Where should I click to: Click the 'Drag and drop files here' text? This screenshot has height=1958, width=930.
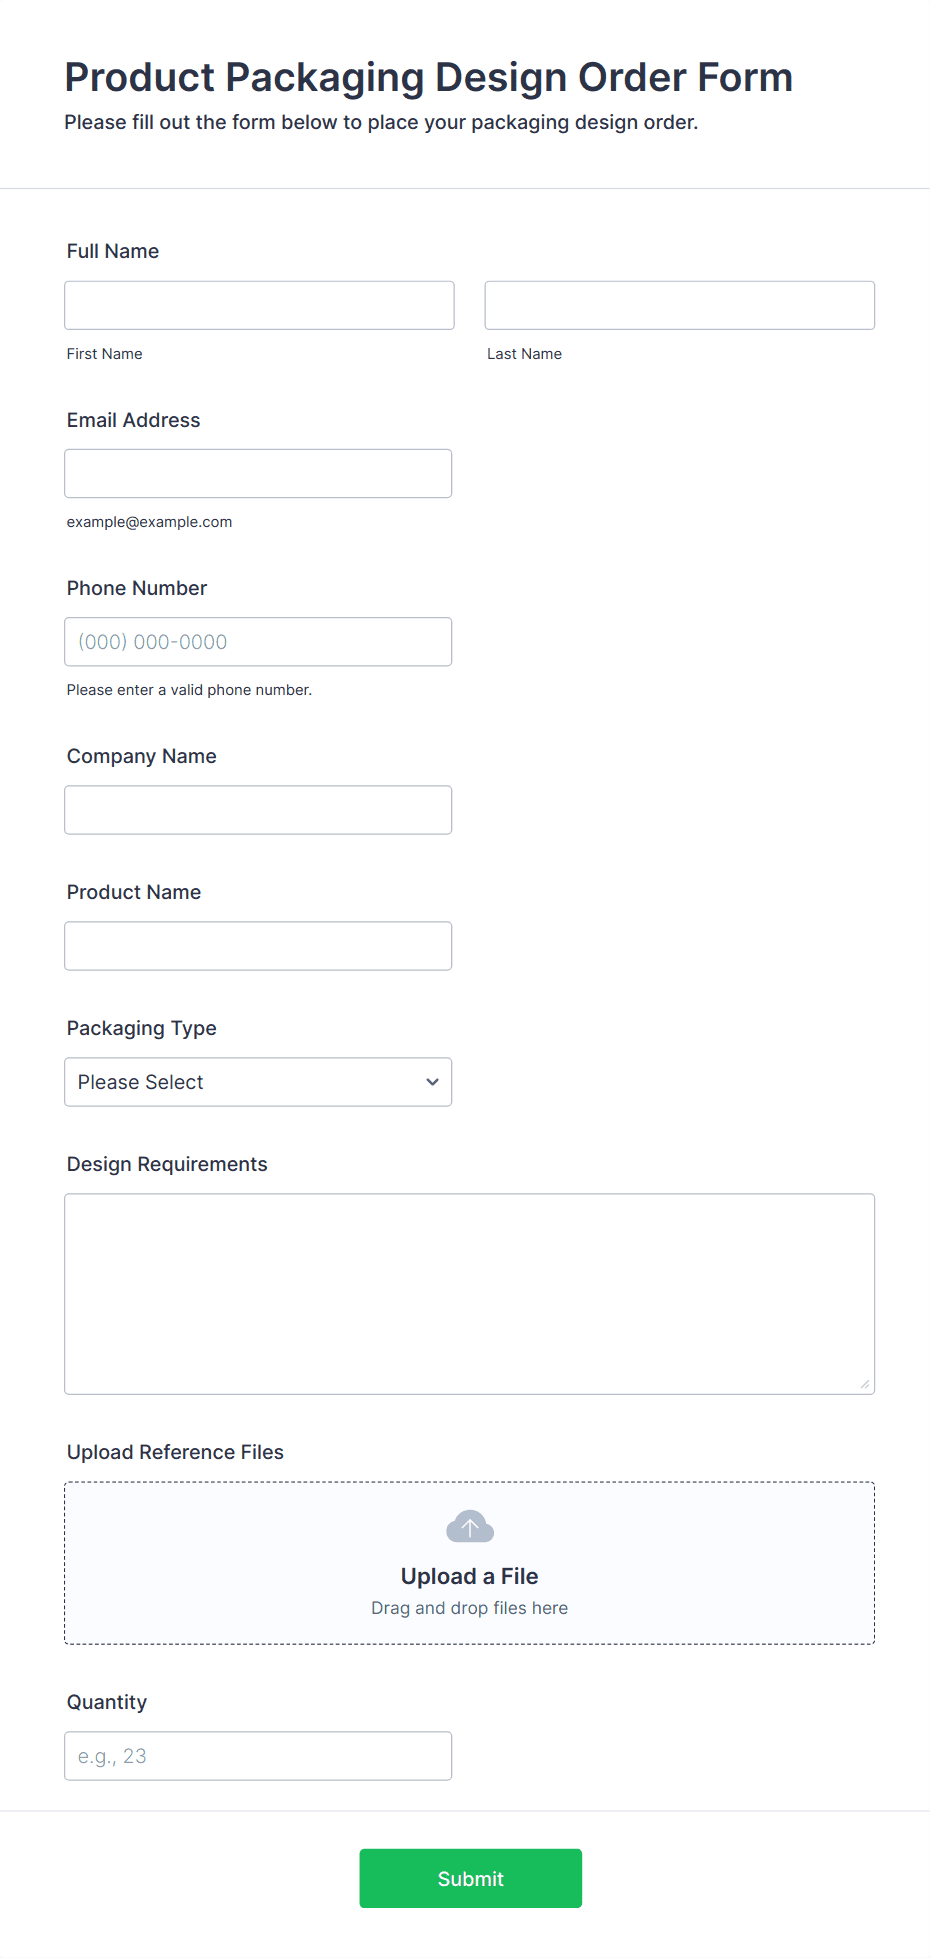point(469,1608)
